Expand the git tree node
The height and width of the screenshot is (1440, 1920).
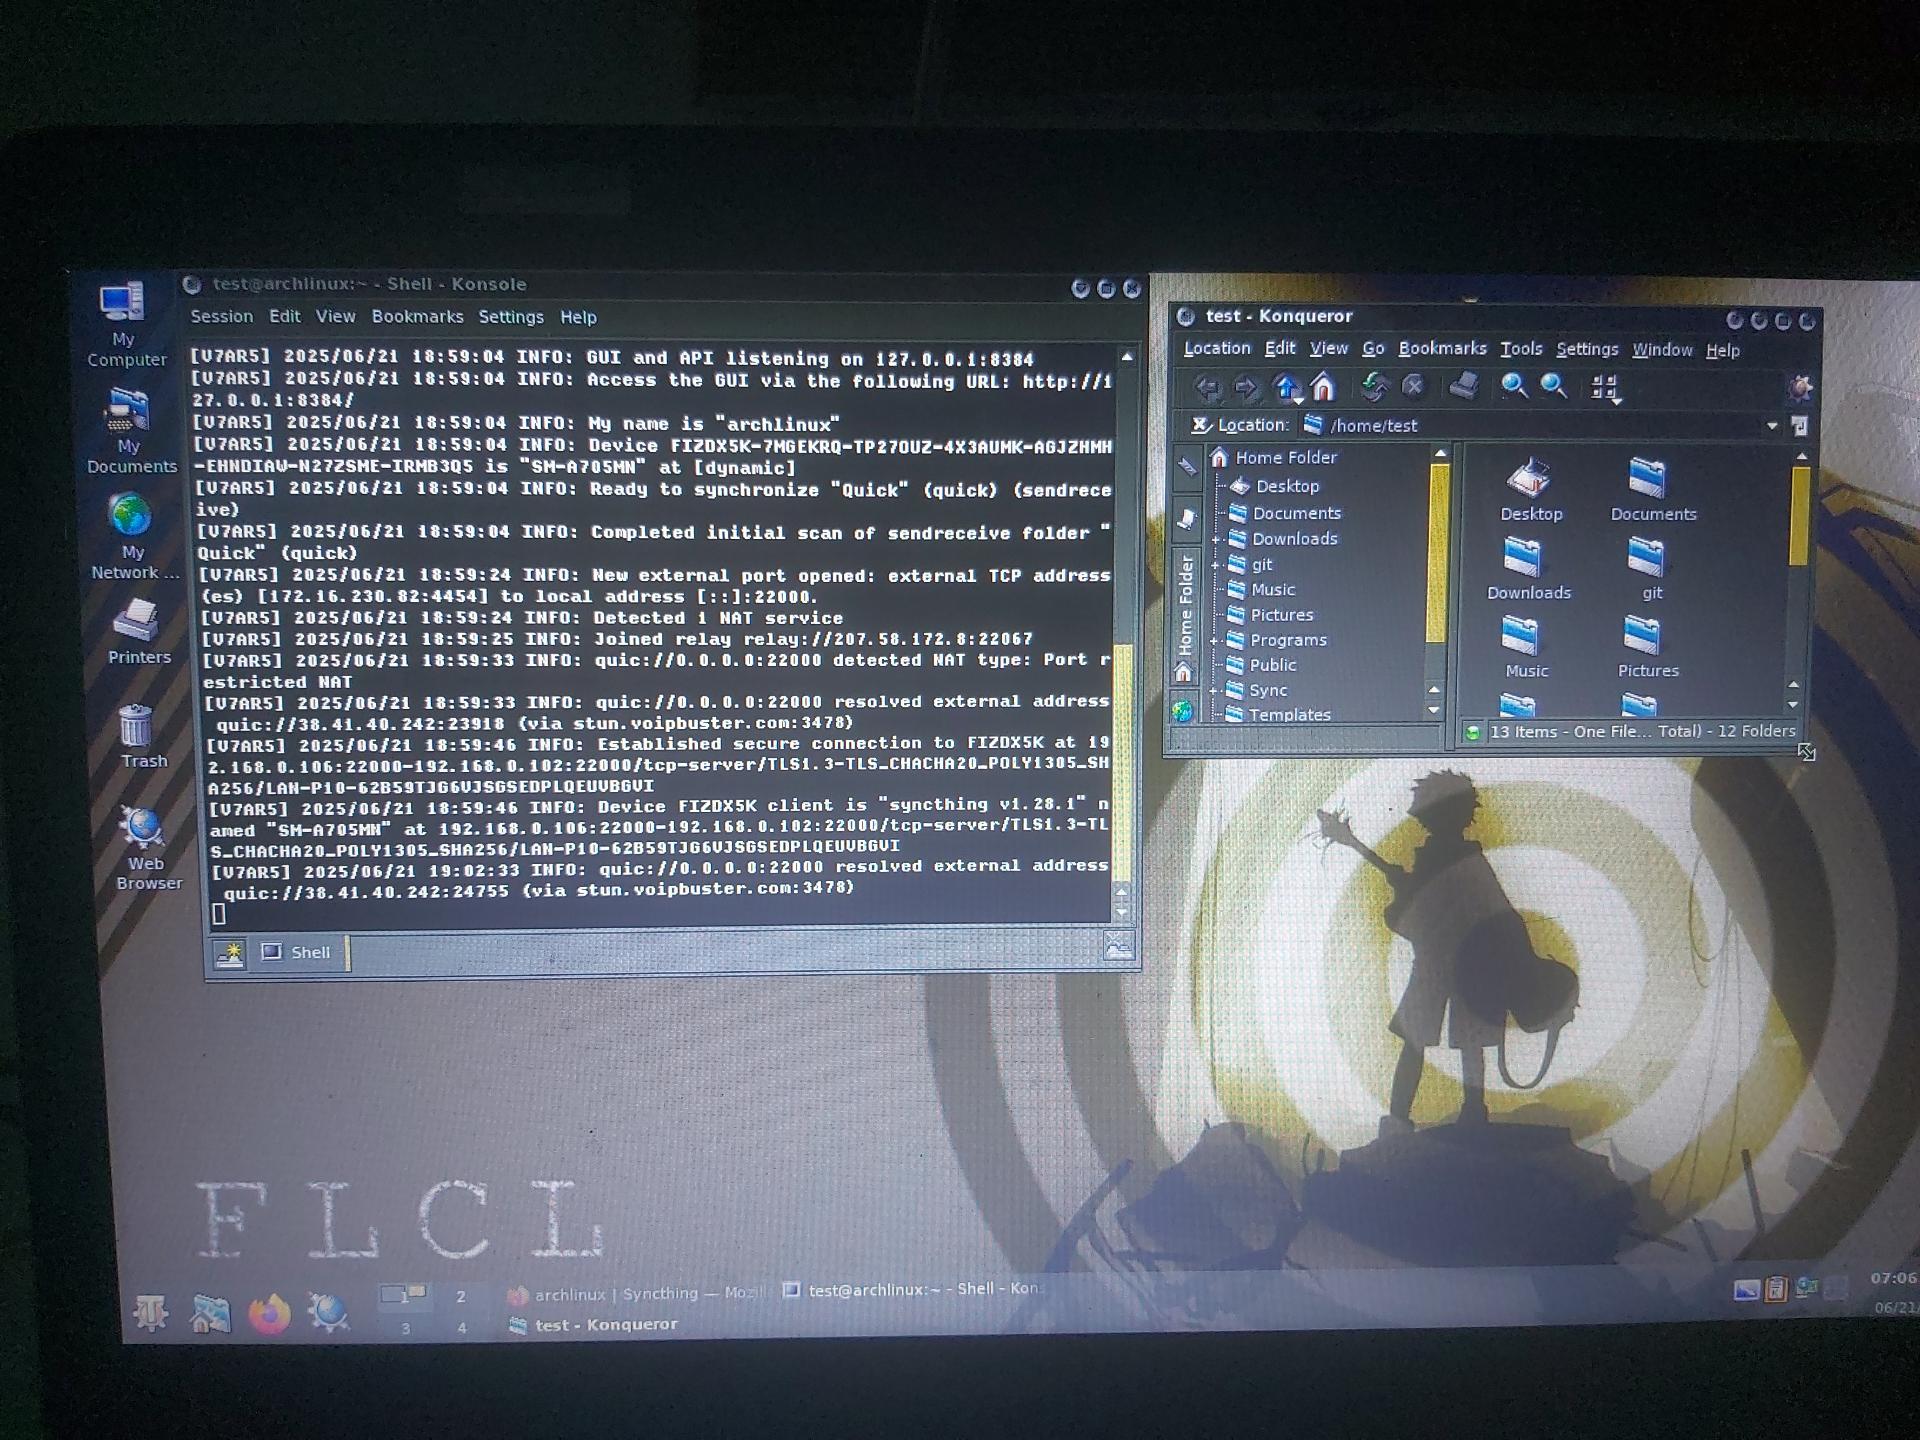click(1215, 565)
